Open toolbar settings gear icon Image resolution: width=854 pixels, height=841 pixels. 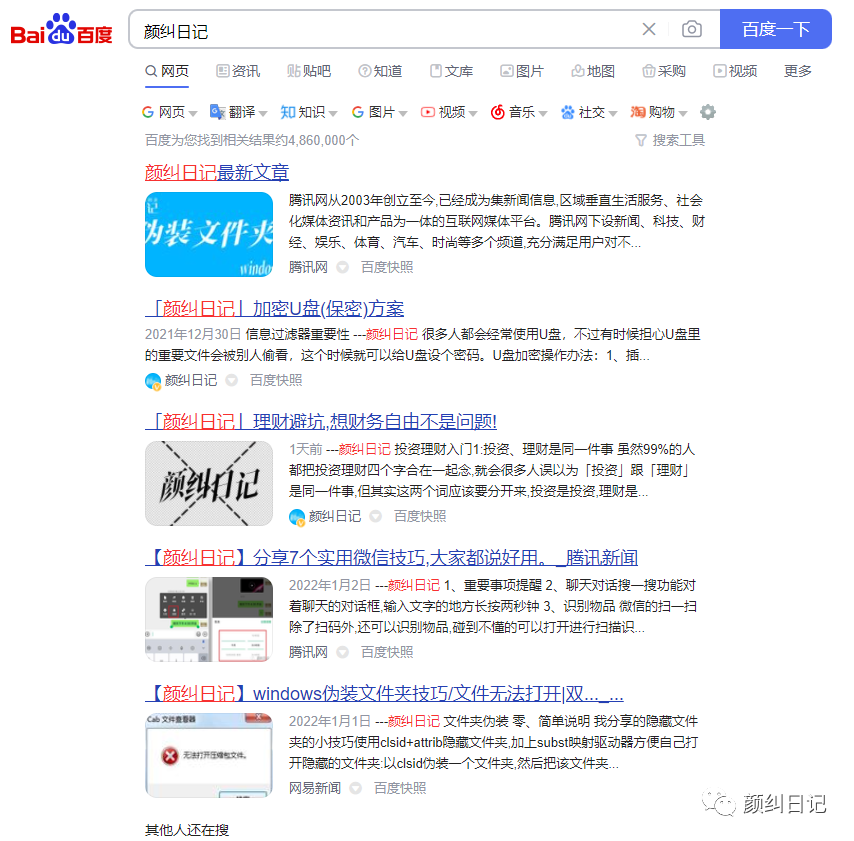[x=707, y=112]
